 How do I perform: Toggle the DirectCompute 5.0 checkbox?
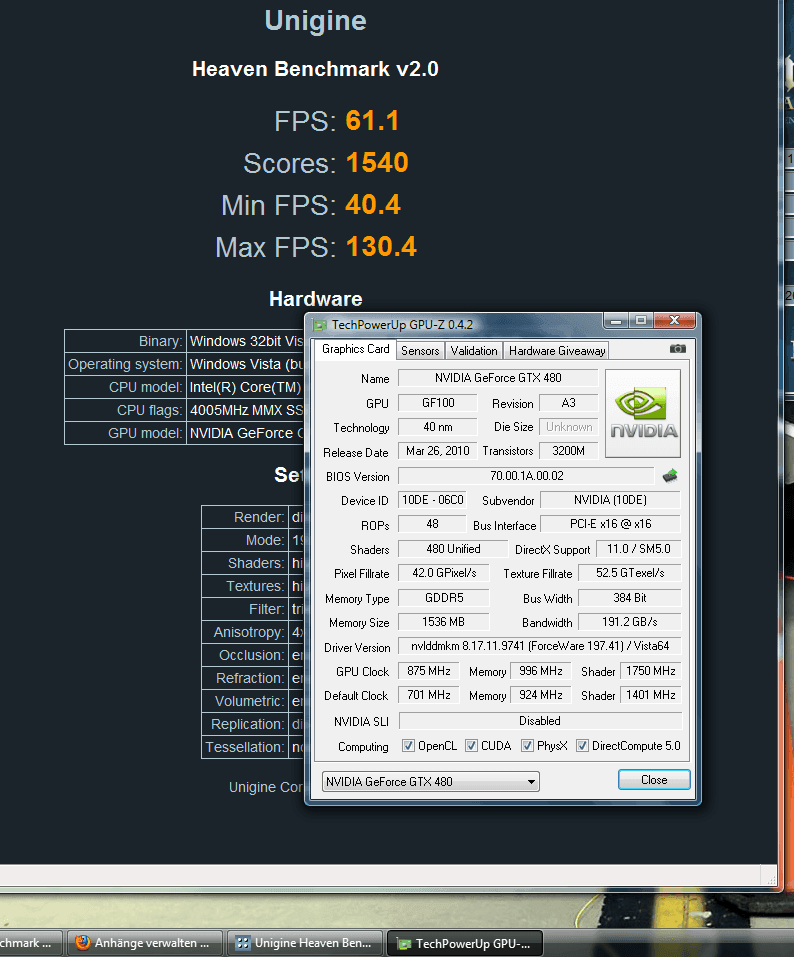[x=582, y=746]
